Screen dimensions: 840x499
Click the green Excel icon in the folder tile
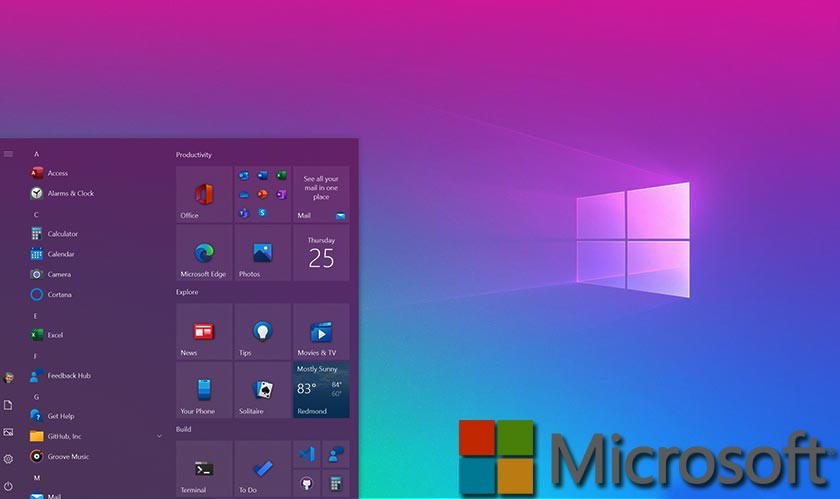pos(281,176)
